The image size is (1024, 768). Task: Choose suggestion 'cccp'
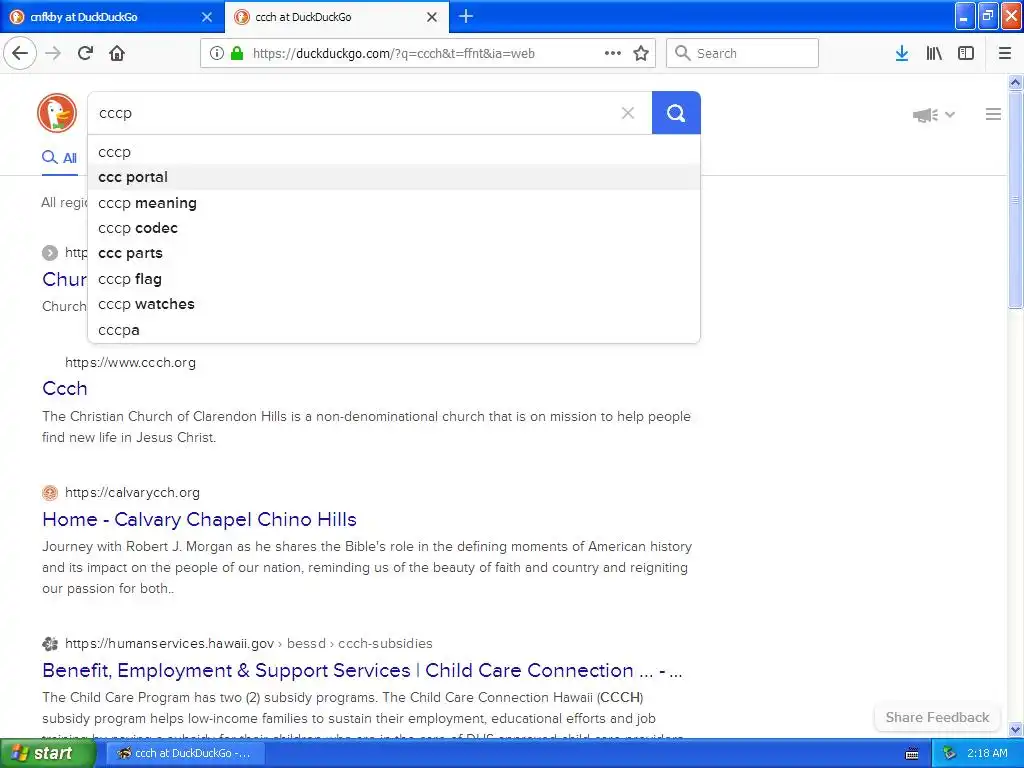coord(394,152)
